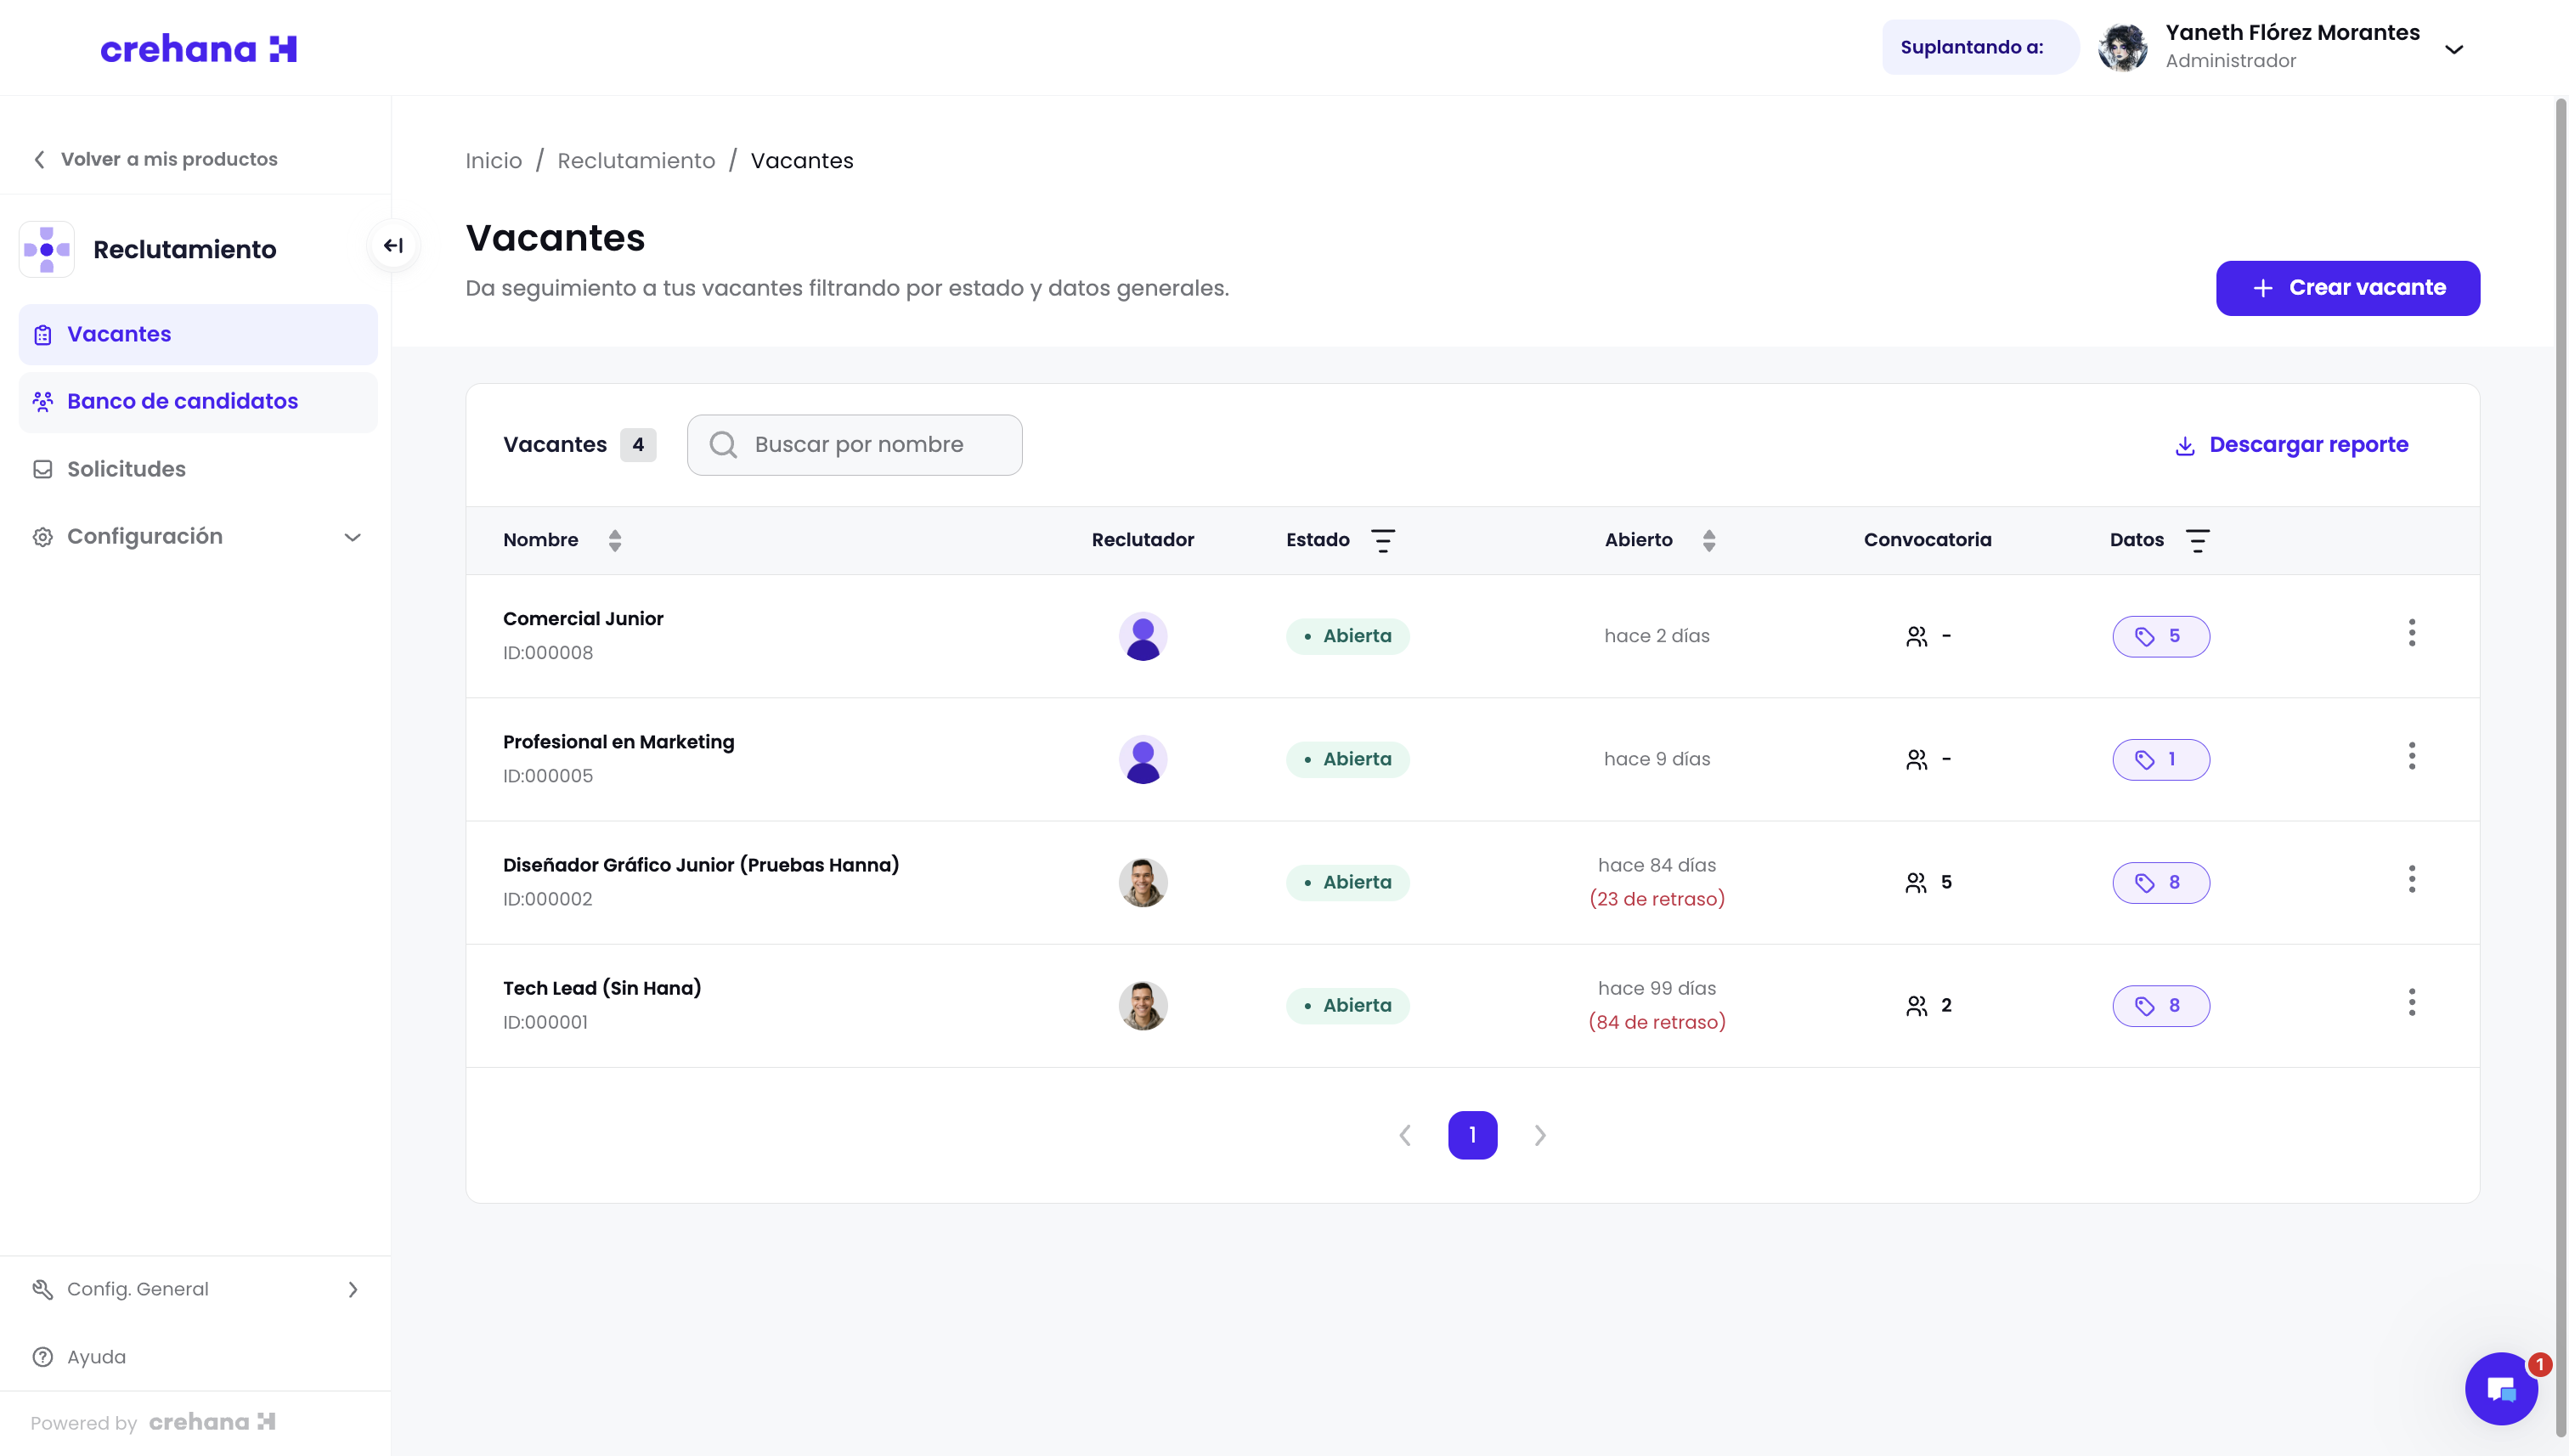Go to Banco de candidatos
This screenshot has width=2569, height=1456.
click(182, 401)
